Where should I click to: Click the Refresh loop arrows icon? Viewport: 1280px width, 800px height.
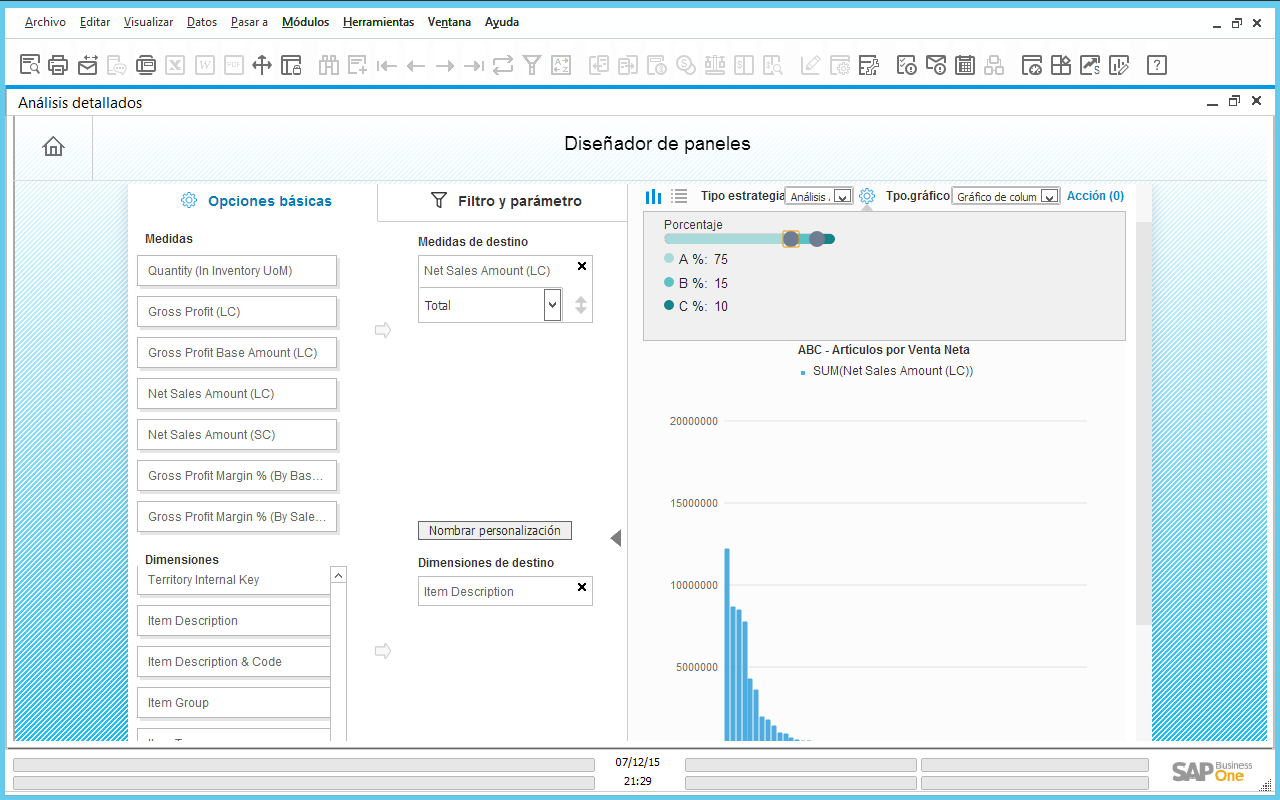(x=503, y=65)
